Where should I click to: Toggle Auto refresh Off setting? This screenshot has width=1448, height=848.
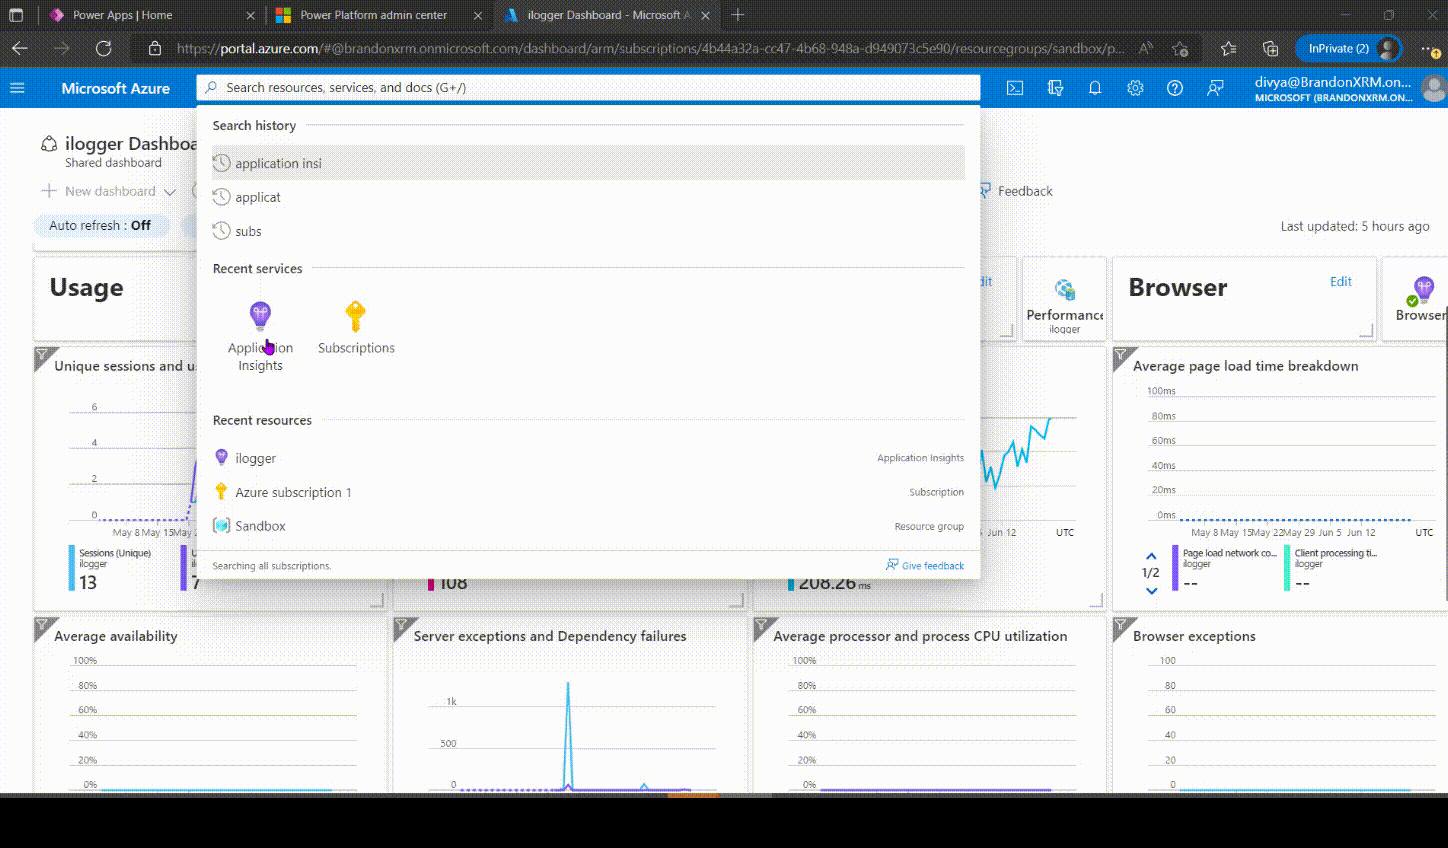pyautogui.click(x=100, y=226)
